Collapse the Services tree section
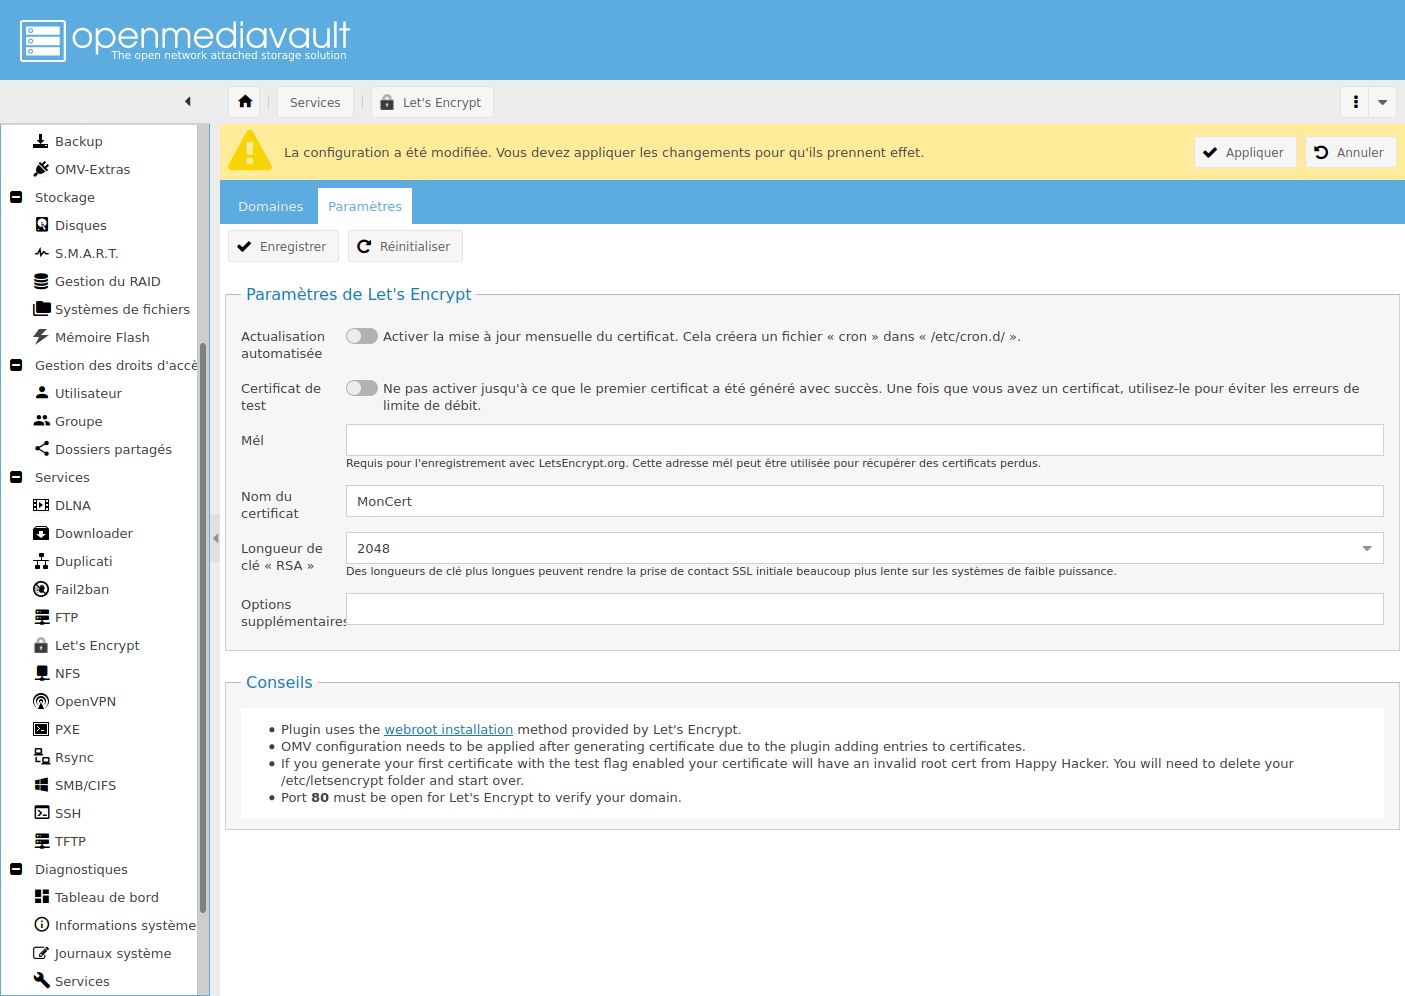This screenshot has height=996, width=1405. click(16, 478)
